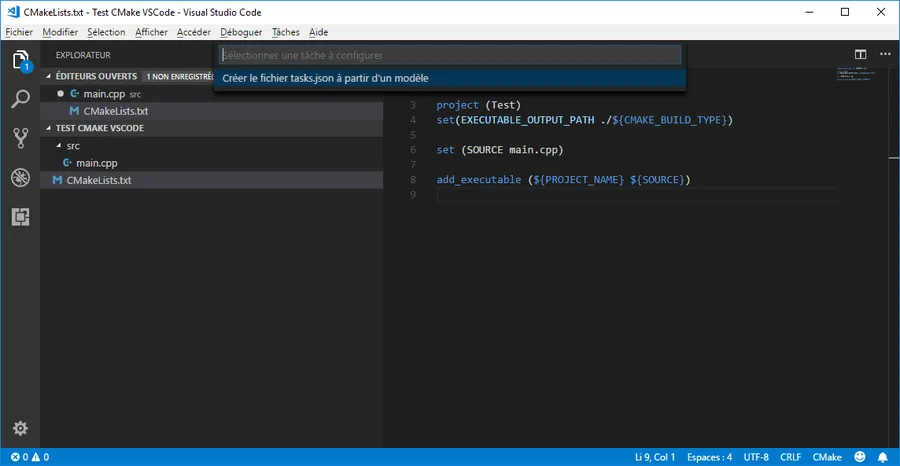
Task: Select CMakeLists.txt in project tree
Action: [99, 180]
